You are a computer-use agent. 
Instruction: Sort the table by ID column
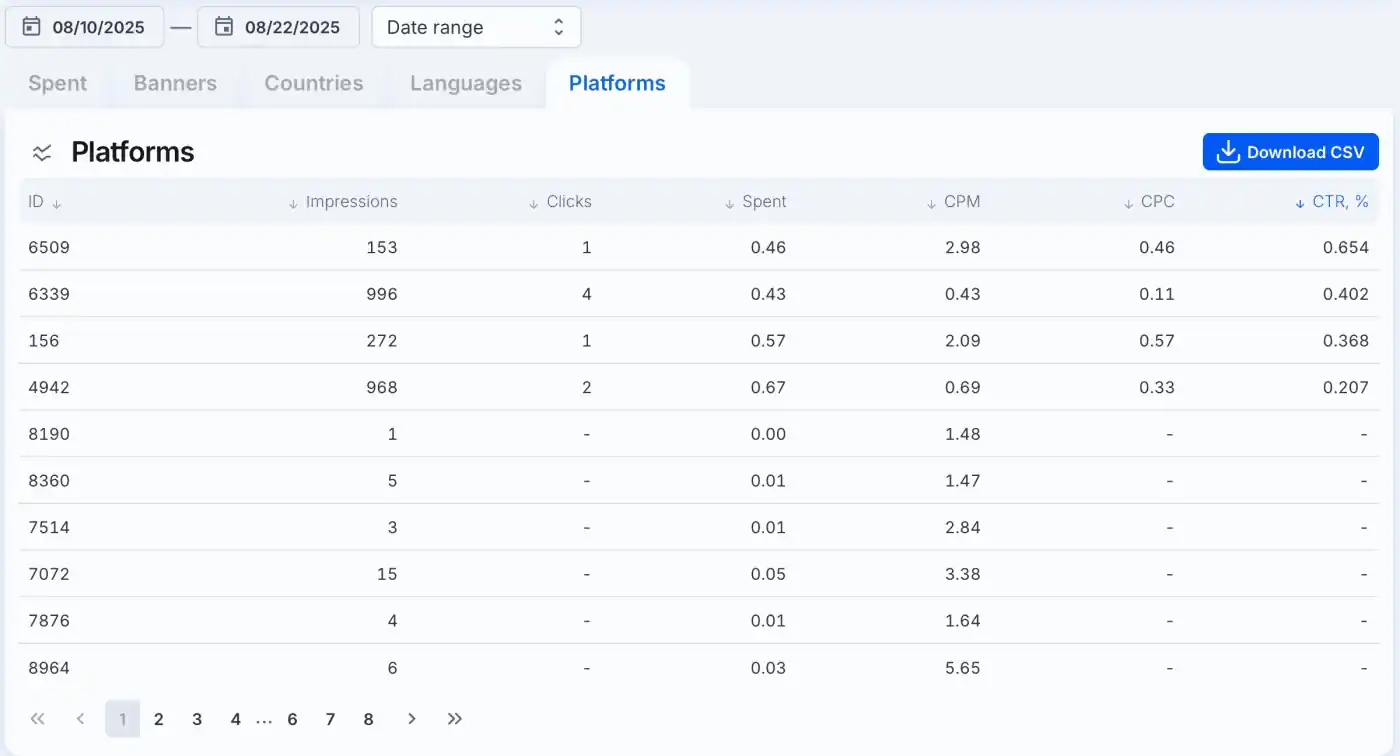[x=45, y=202]
